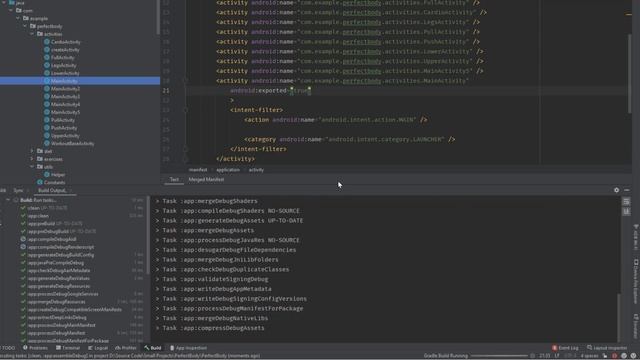Hide the Build tool window
The image size is (640, 360).
pos(627,190)
